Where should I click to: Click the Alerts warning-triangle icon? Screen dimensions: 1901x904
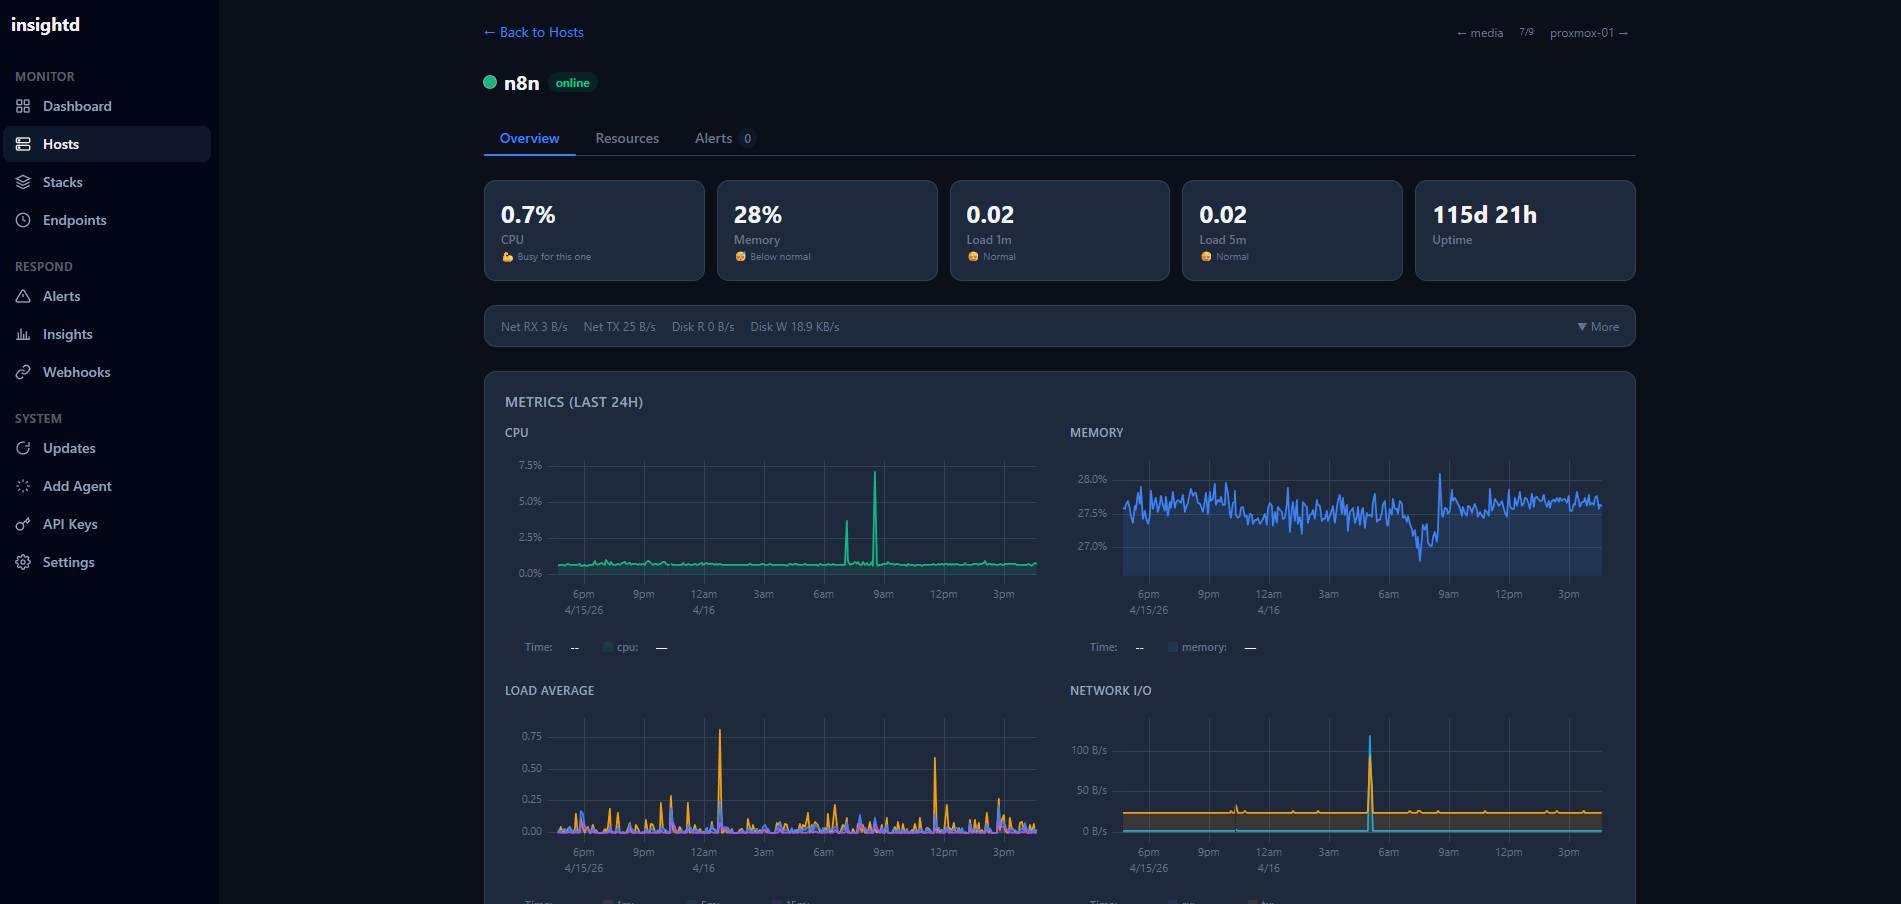[23, 296]
